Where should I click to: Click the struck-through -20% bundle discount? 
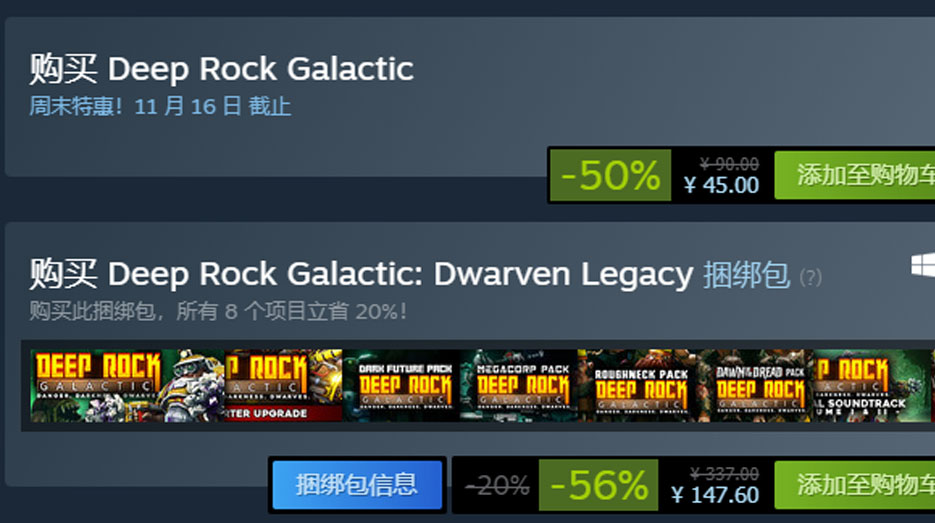pos(497,485)
